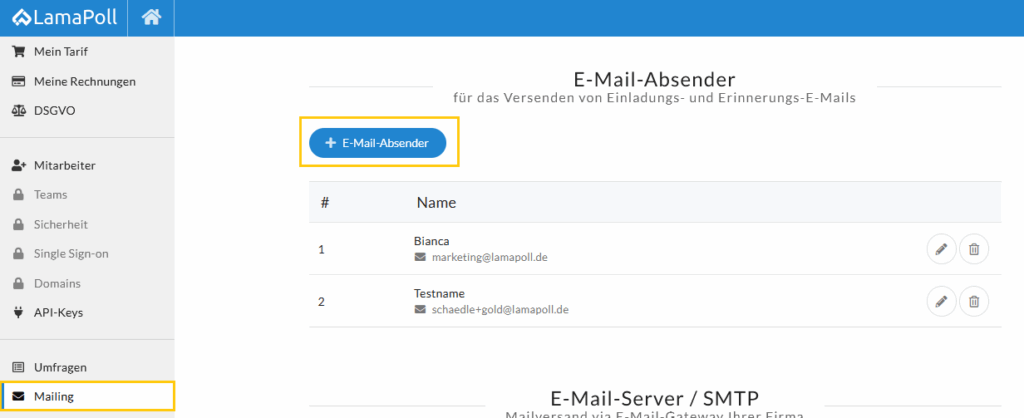Click the shopping cart icon beside Mein Tarif
The height and width of the screenshot is (418, 1024).
[18, 52]
